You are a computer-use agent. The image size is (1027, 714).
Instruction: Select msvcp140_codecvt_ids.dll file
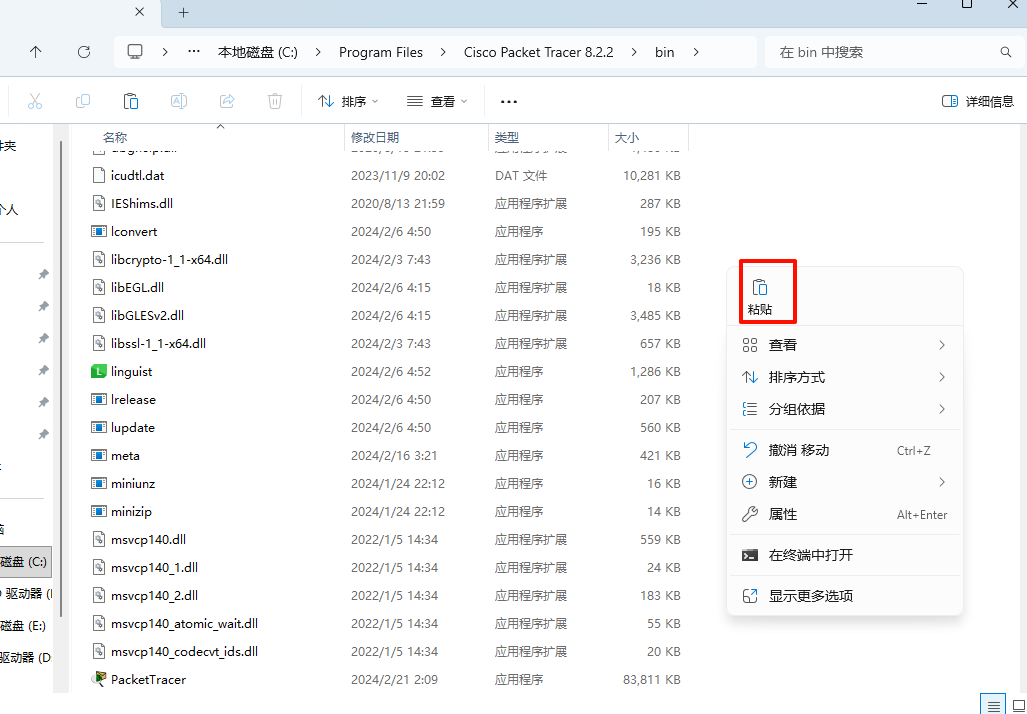pyautogui.click(x=184, y=652)
